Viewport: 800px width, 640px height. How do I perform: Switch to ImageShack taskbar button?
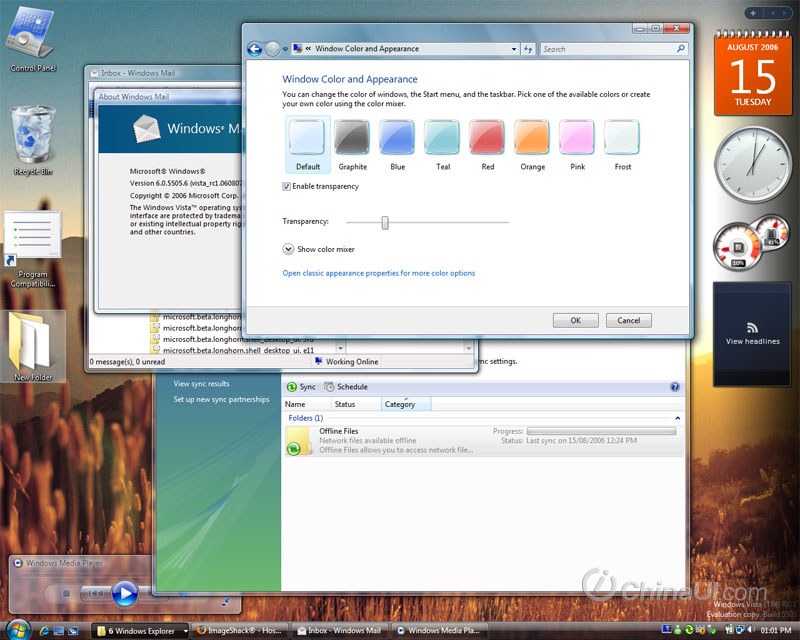tap(239, 631)
